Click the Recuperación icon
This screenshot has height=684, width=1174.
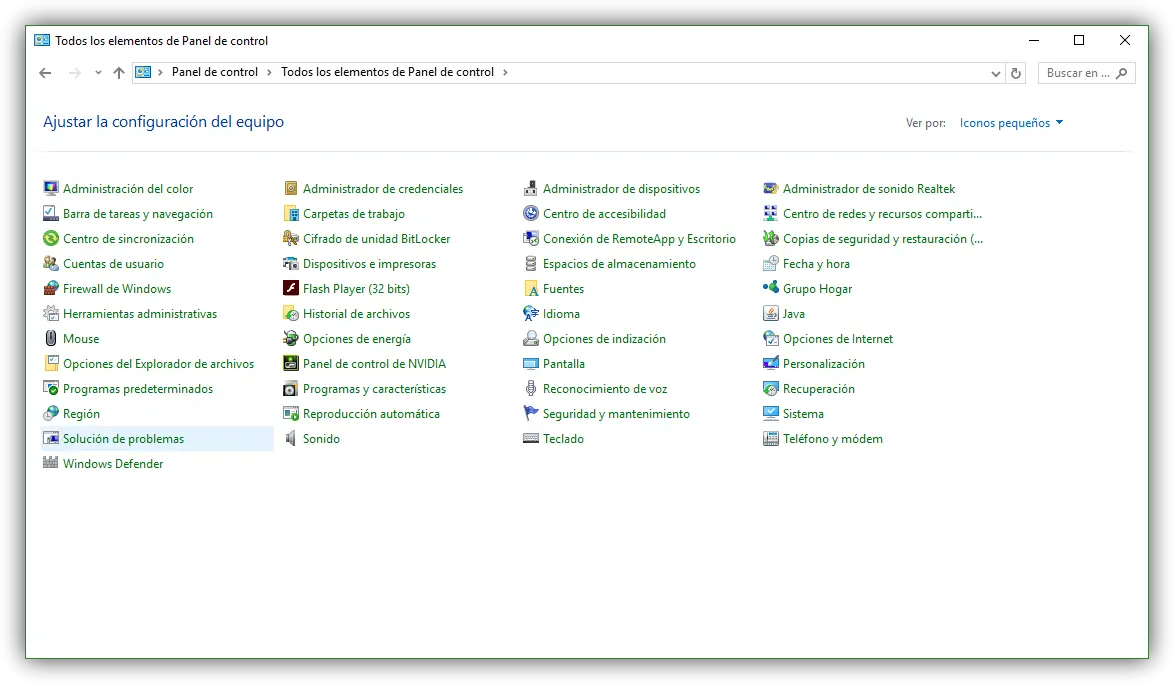pos(770,388)
